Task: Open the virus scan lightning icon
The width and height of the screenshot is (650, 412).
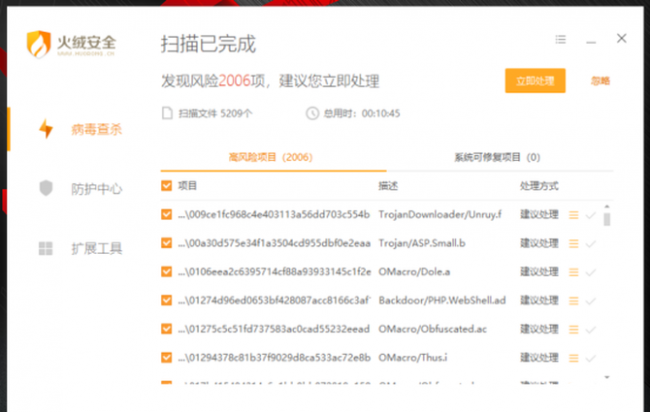Action: [46, 129]
